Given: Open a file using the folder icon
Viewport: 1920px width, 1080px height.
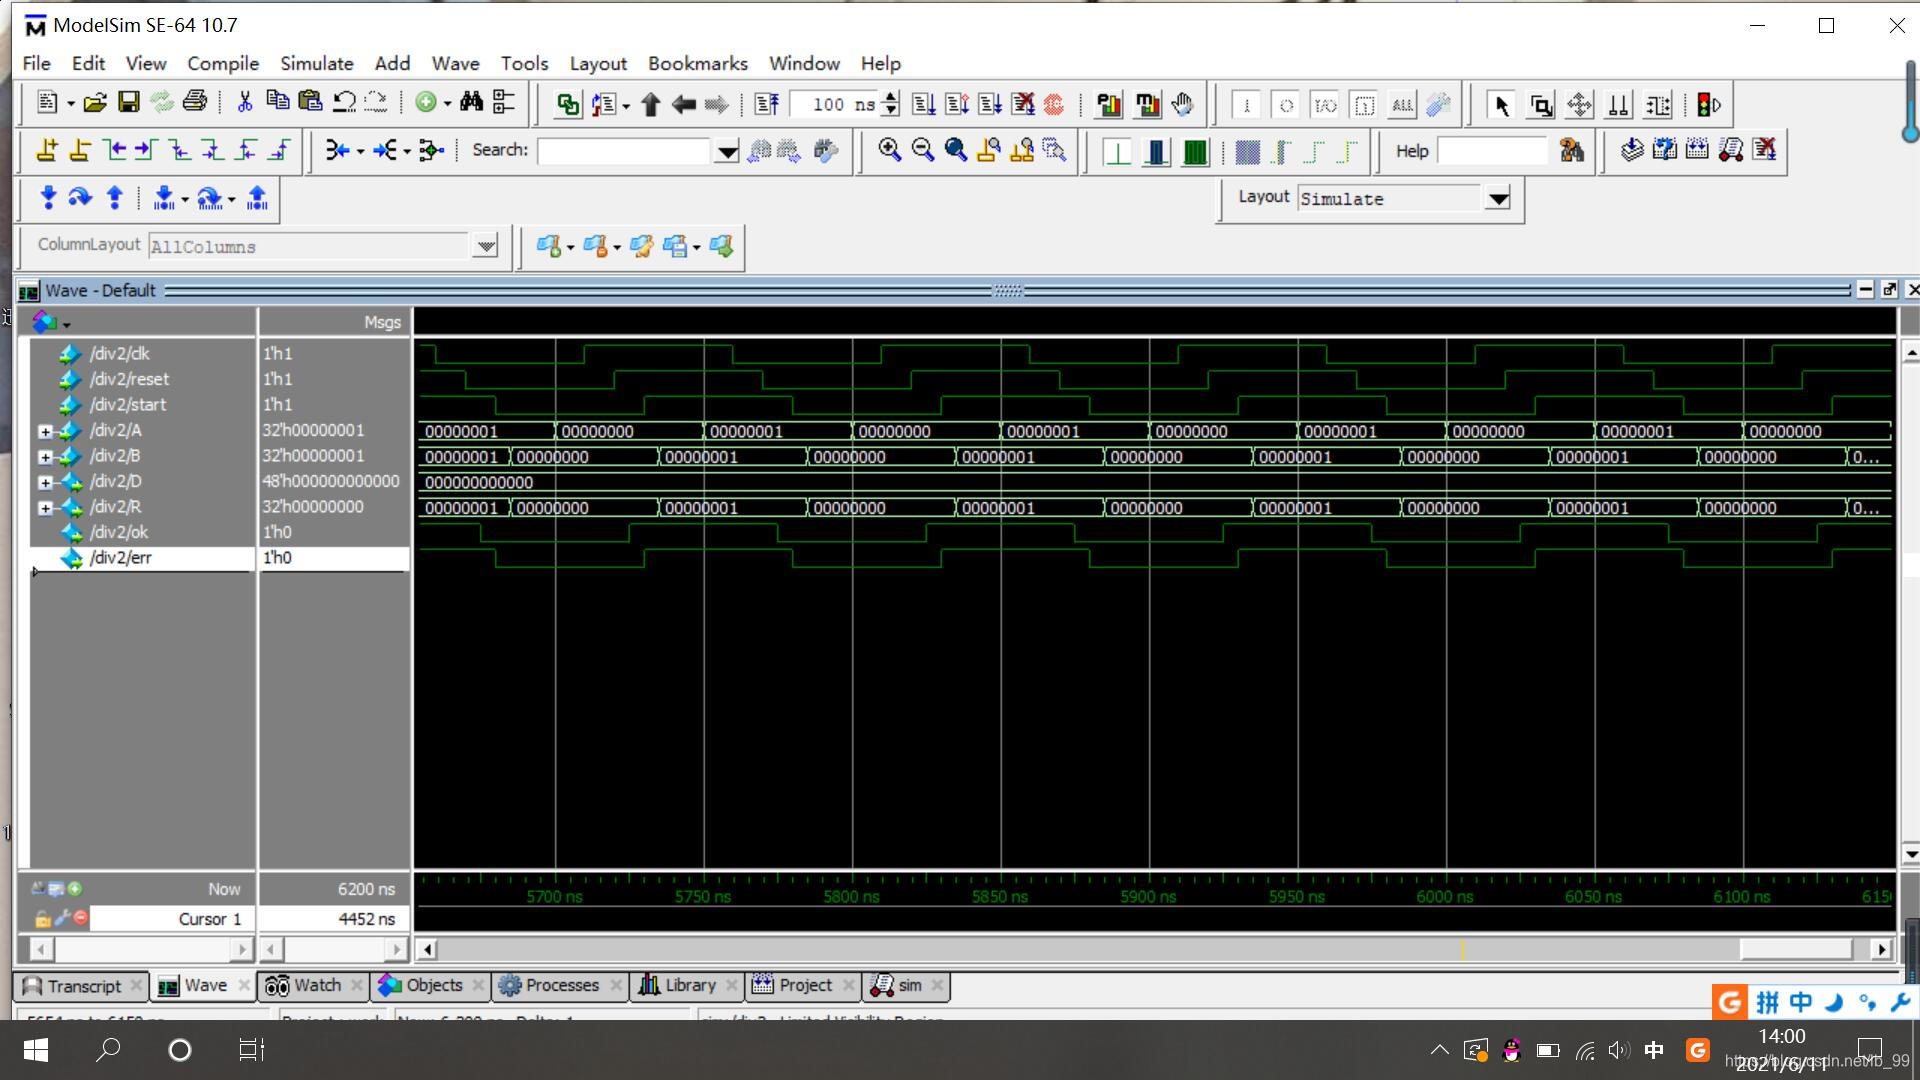Looking at the screenshot, I should click(x=95, y=103).
